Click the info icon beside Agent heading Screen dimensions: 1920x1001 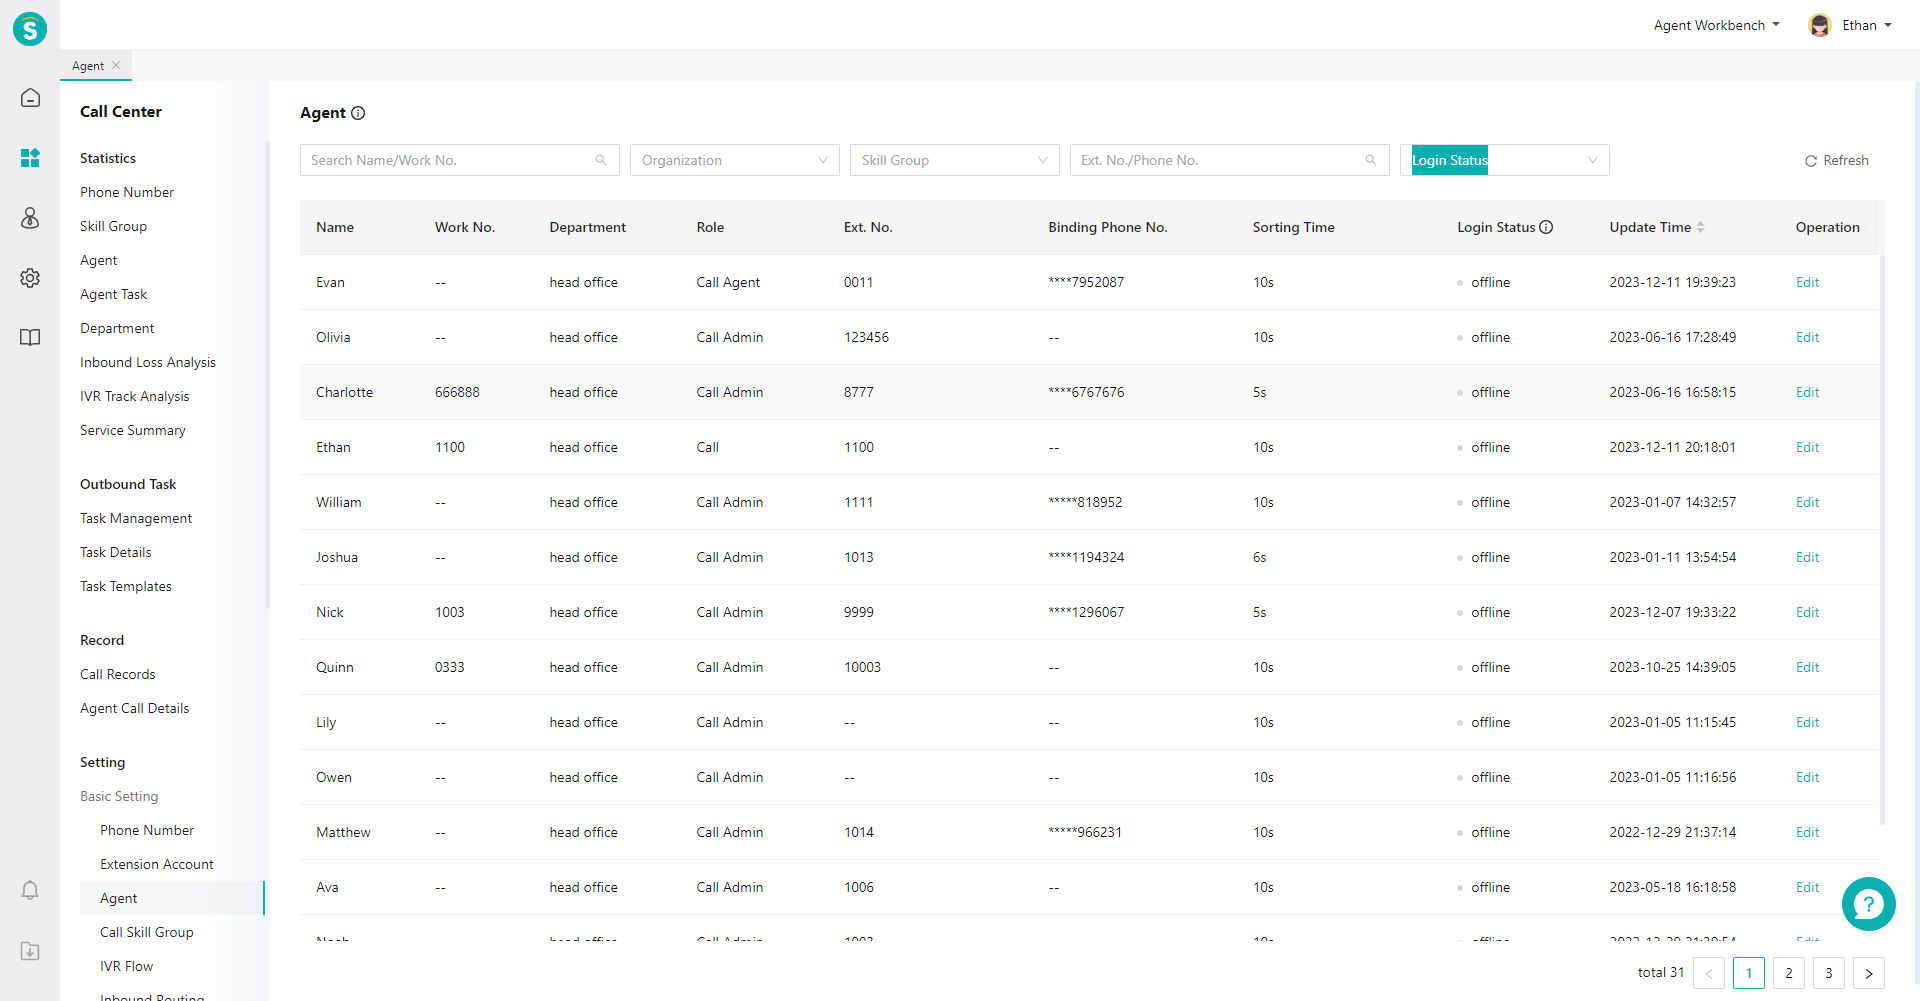coord(358,113)
